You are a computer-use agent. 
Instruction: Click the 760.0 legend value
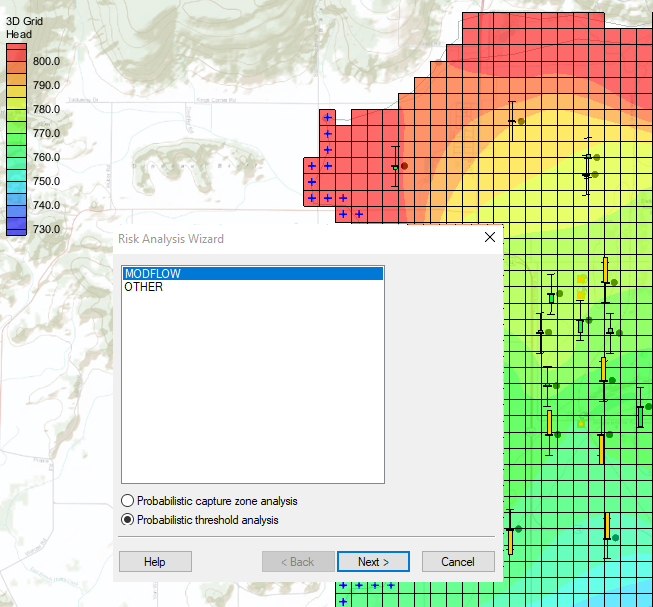pyautogui.click(x=46, y=157)
